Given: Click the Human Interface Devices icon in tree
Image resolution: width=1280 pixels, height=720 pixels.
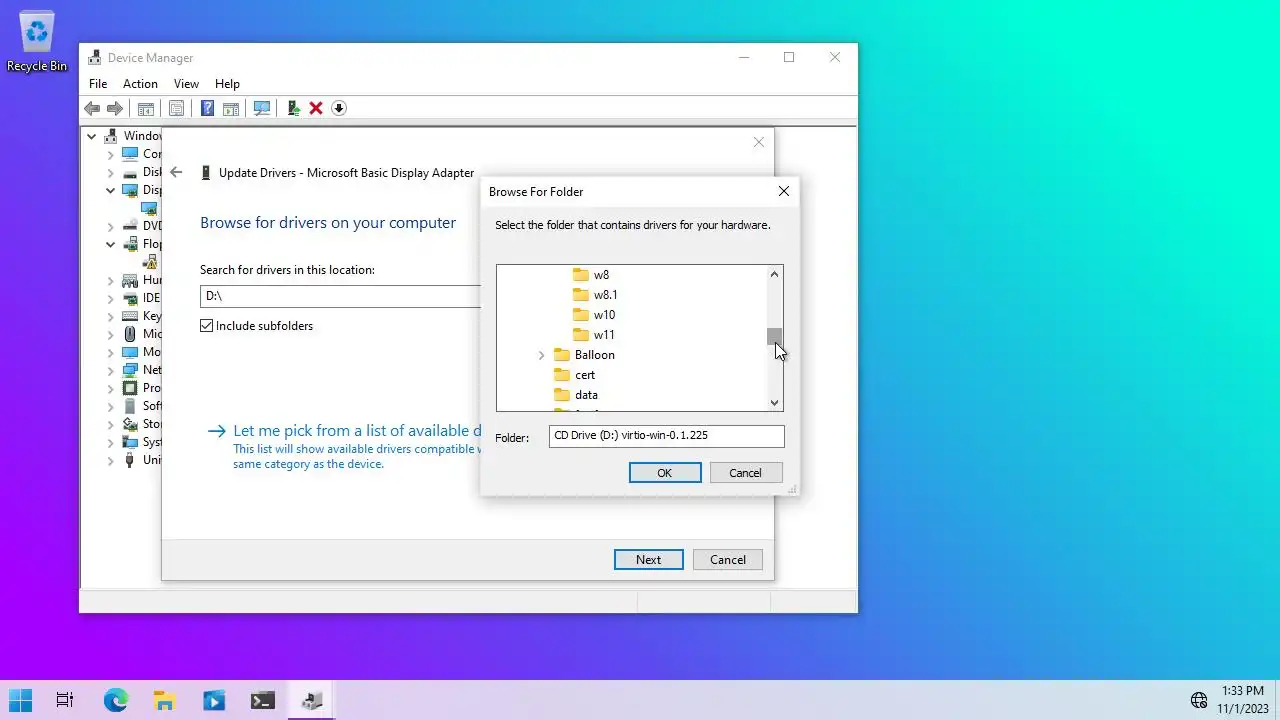Looking at the screenshot, I should pos(130,280).
